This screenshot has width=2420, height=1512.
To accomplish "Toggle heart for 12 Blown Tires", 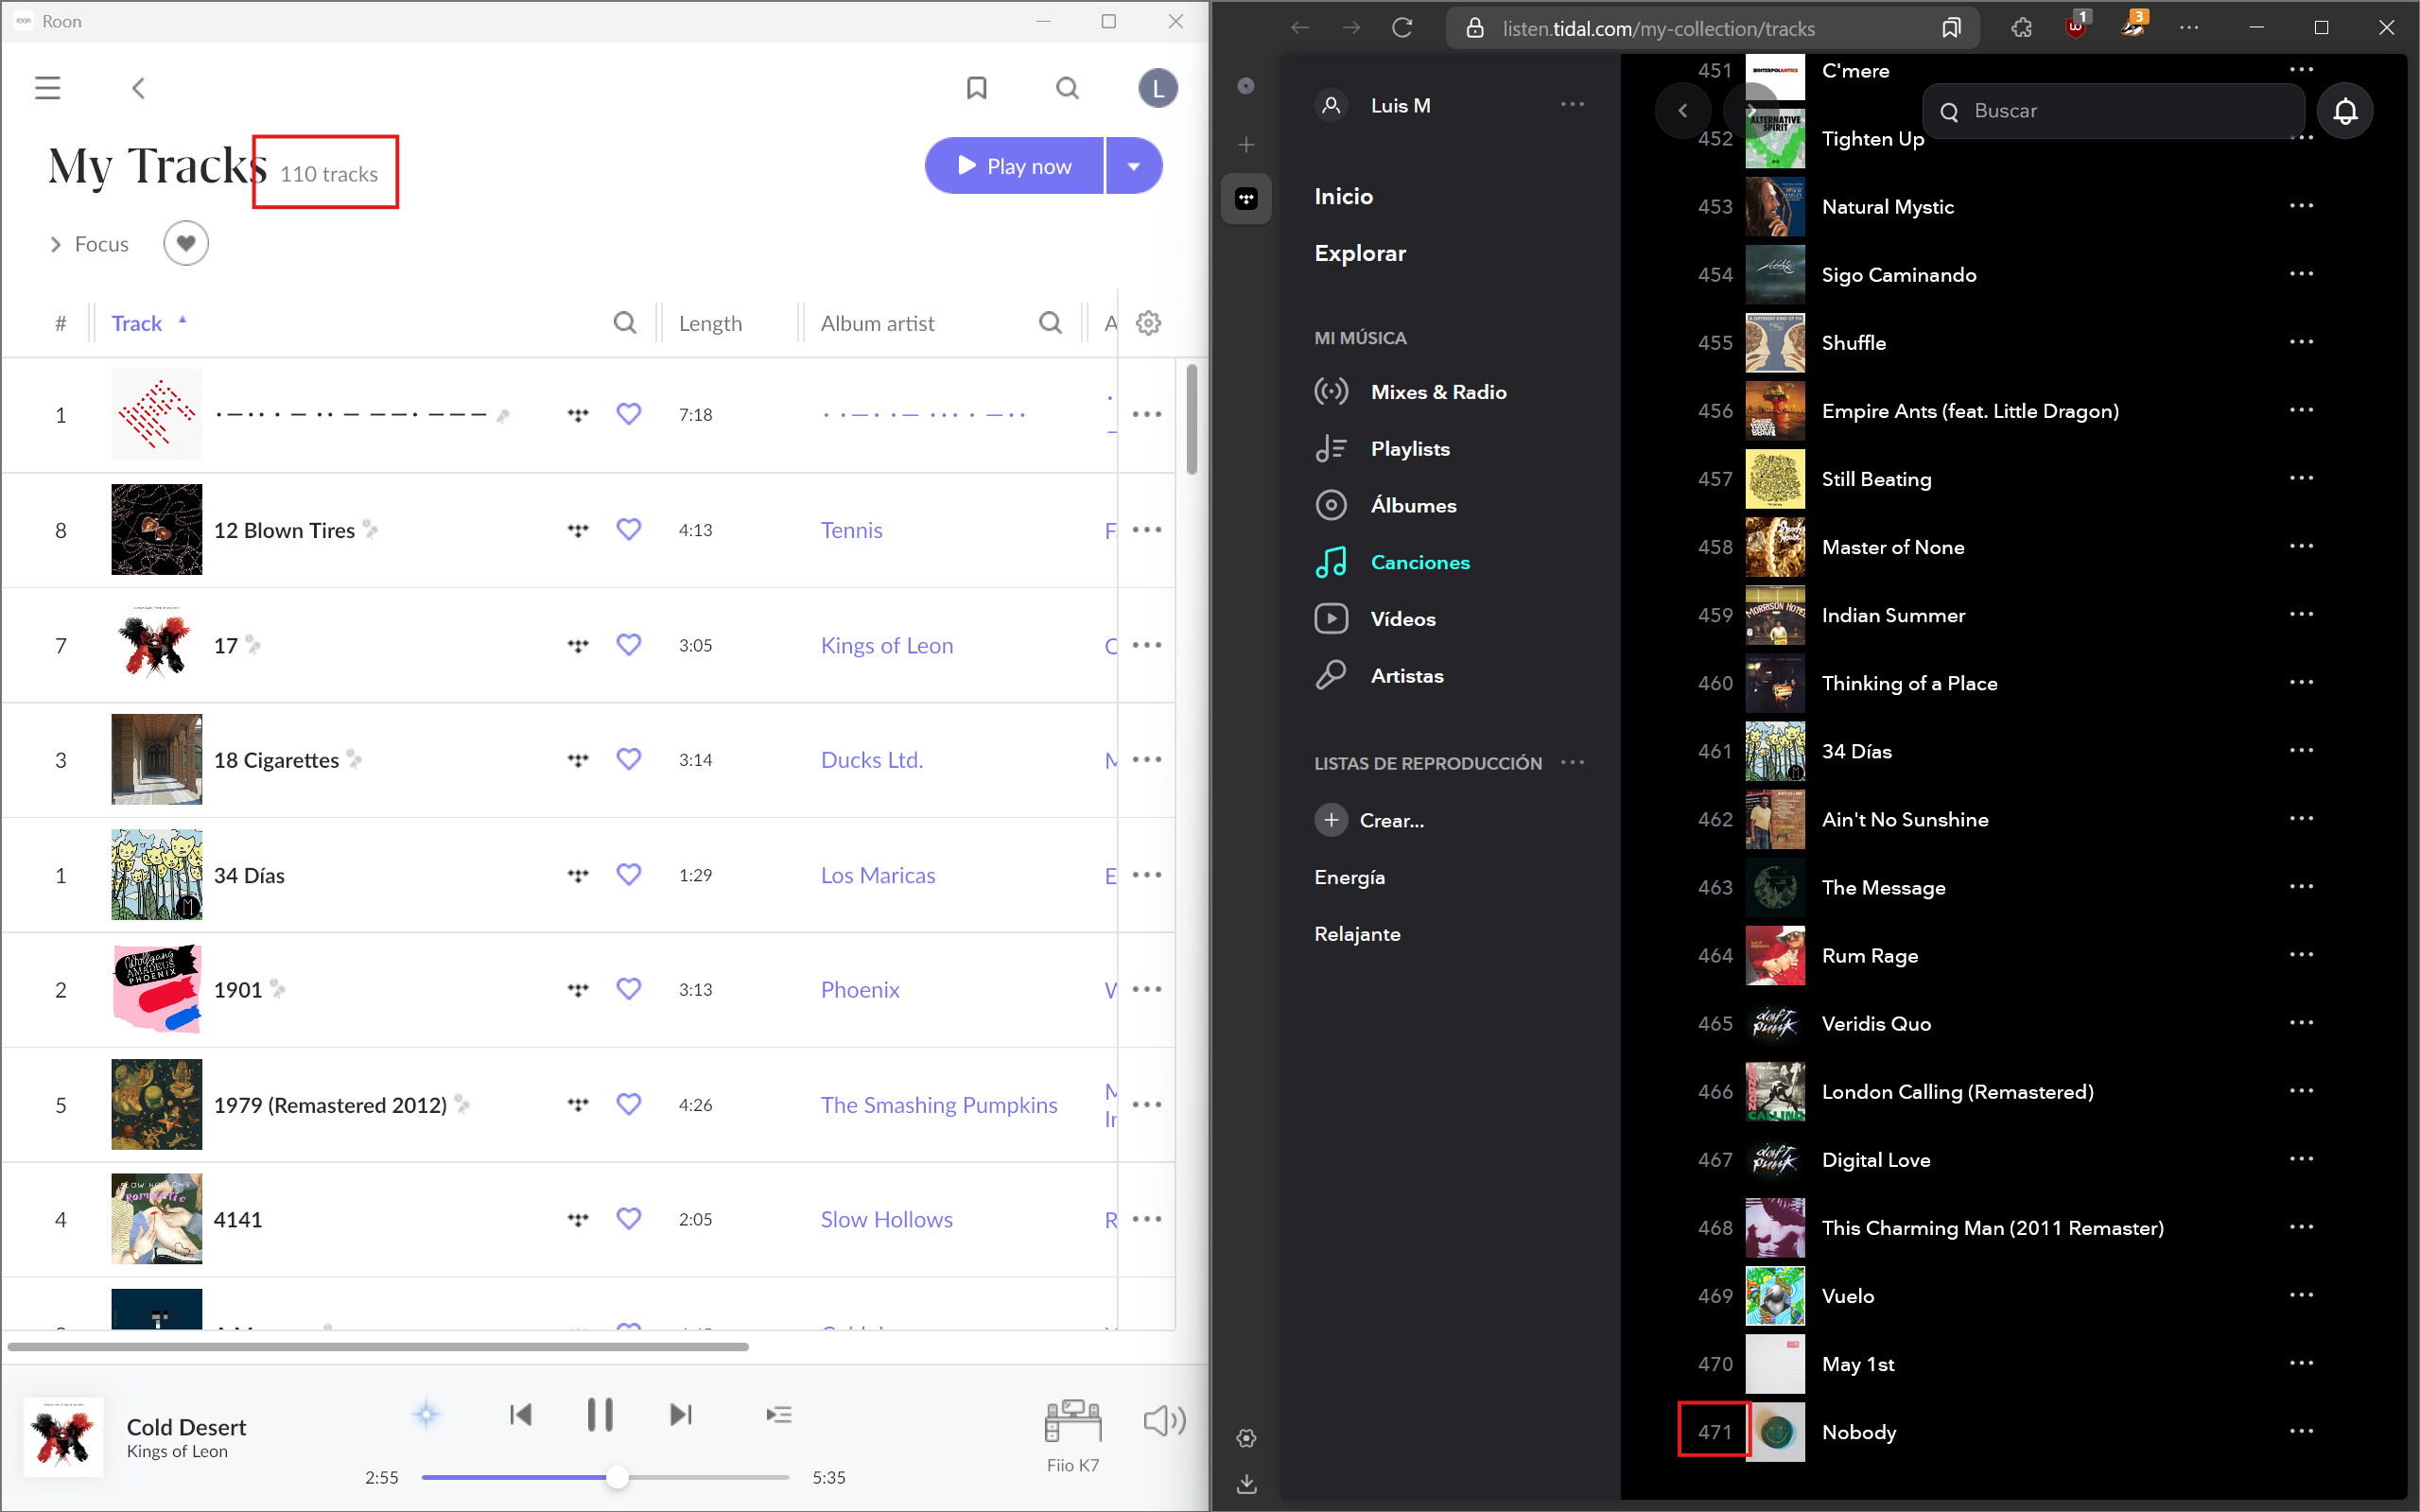I will [x=629, y=529].
